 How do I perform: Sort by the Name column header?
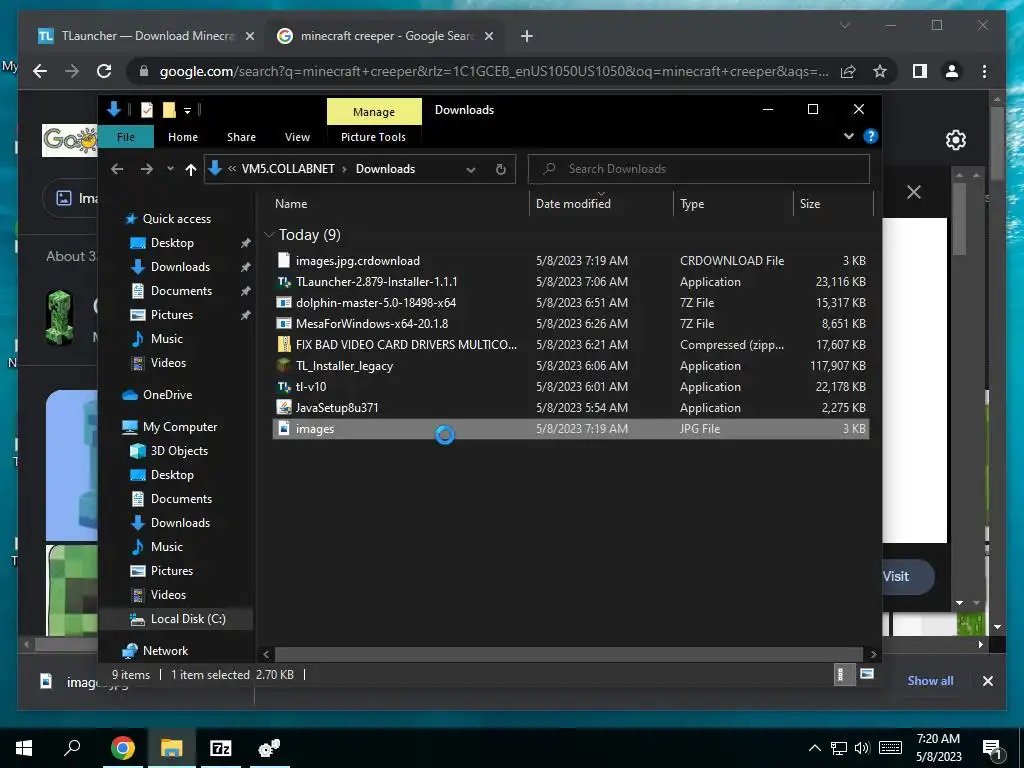click(291, 204)
